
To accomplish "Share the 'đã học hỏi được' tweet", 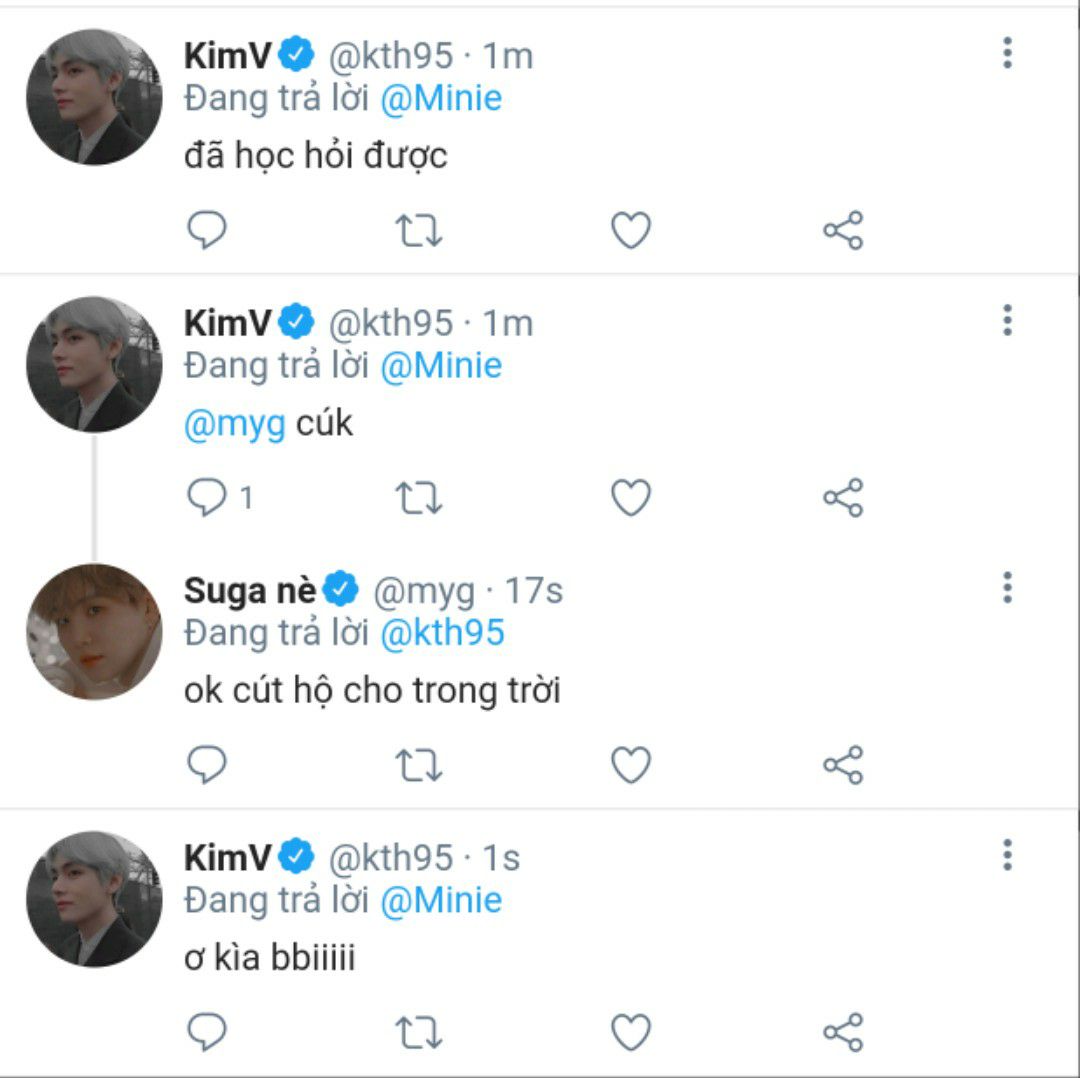I will (x=843, y=231).
